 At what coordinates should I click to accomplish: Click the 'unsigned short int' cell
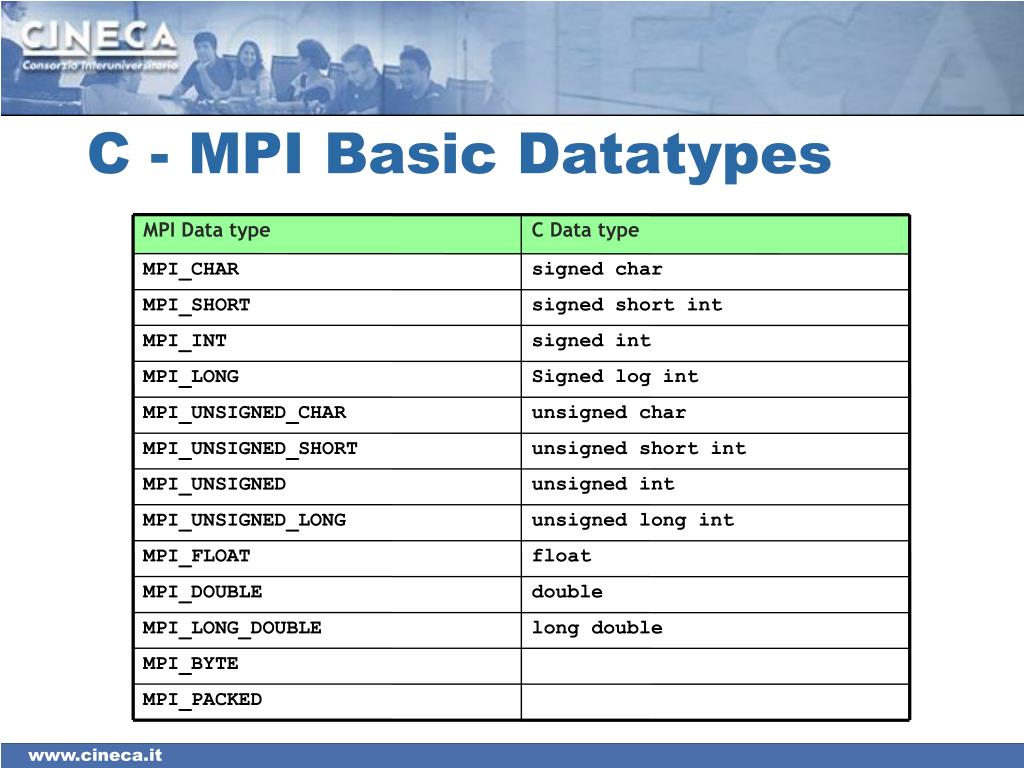[715, 451]
